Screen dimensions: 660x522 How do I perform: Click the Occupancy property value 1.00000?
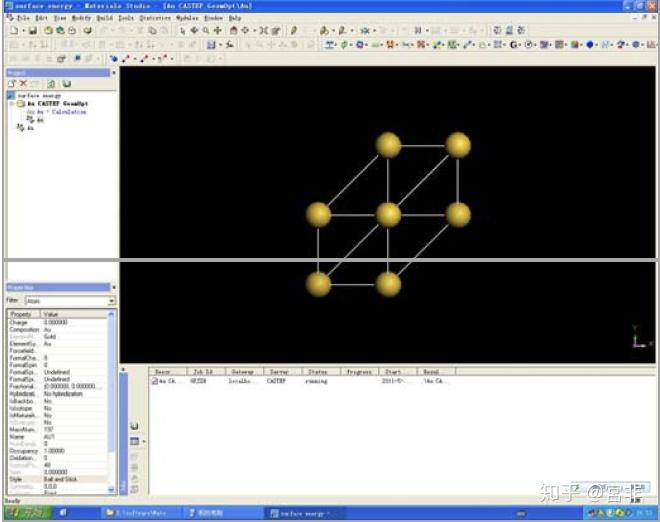(x=54, y=450)
